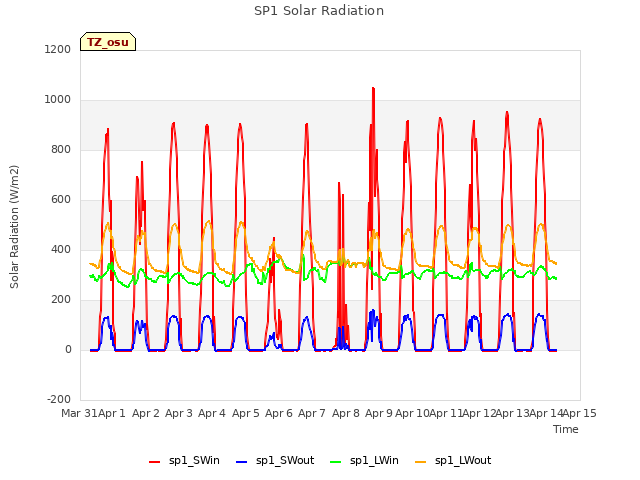640x480 pixels.
Task: Click the Solar Radiation (W/m2) axis title
Action: pos(14,227)
